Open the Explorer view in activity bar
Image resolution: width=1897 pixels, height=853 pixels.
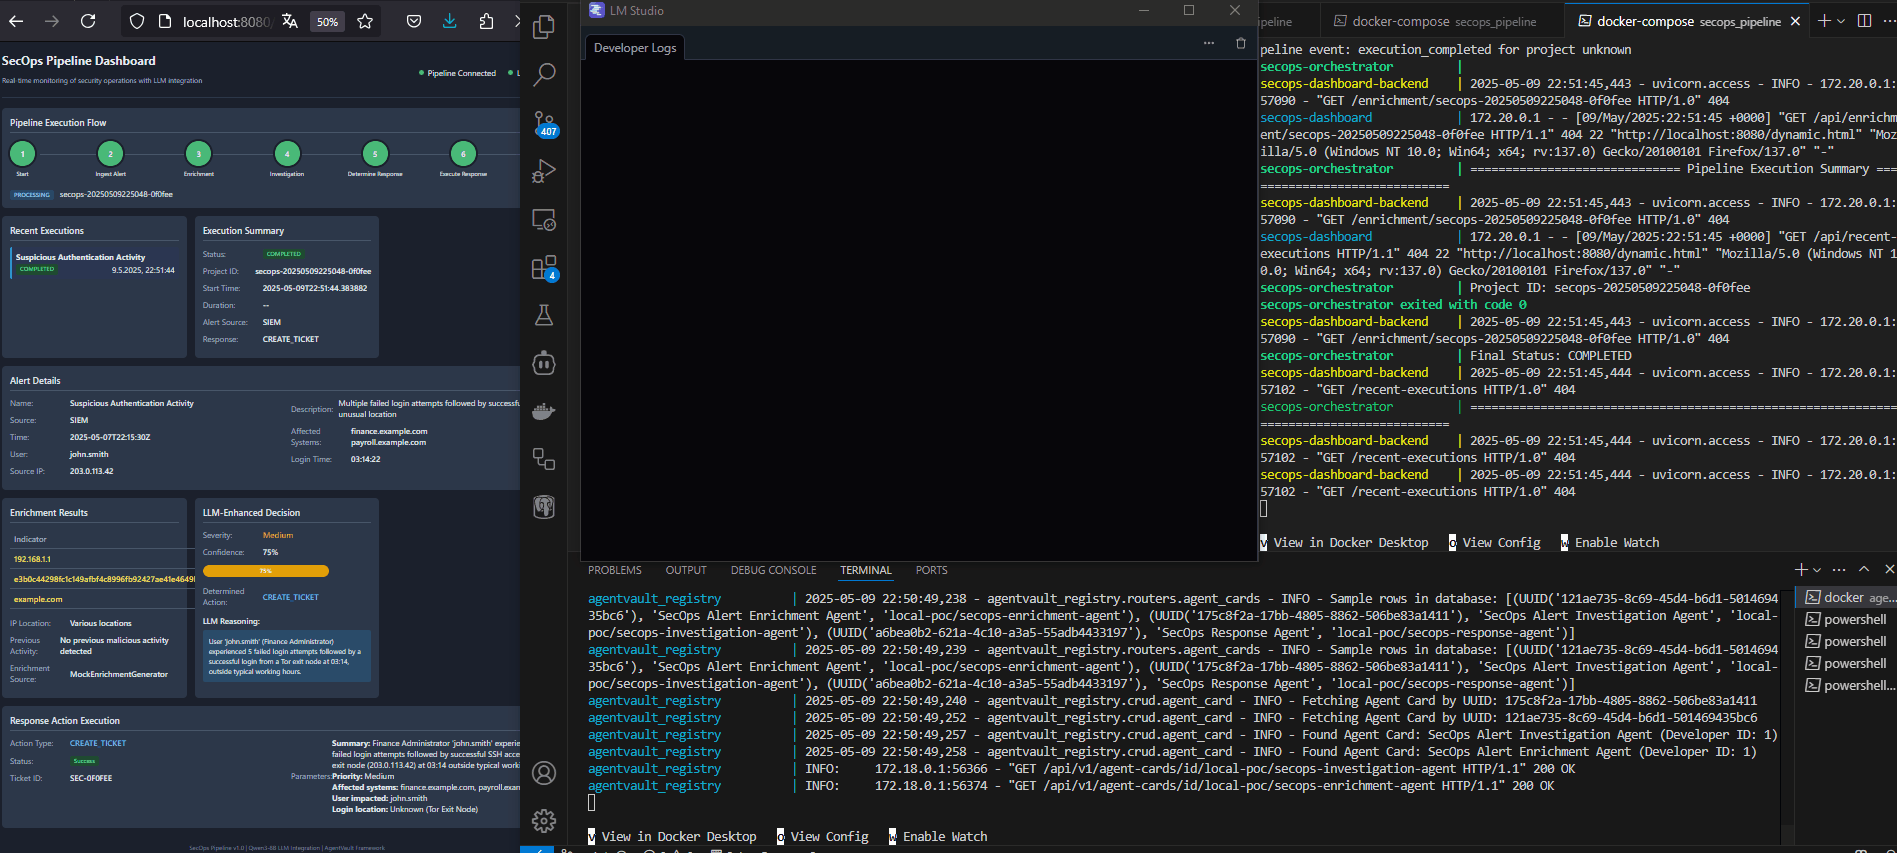pos(544,27)
